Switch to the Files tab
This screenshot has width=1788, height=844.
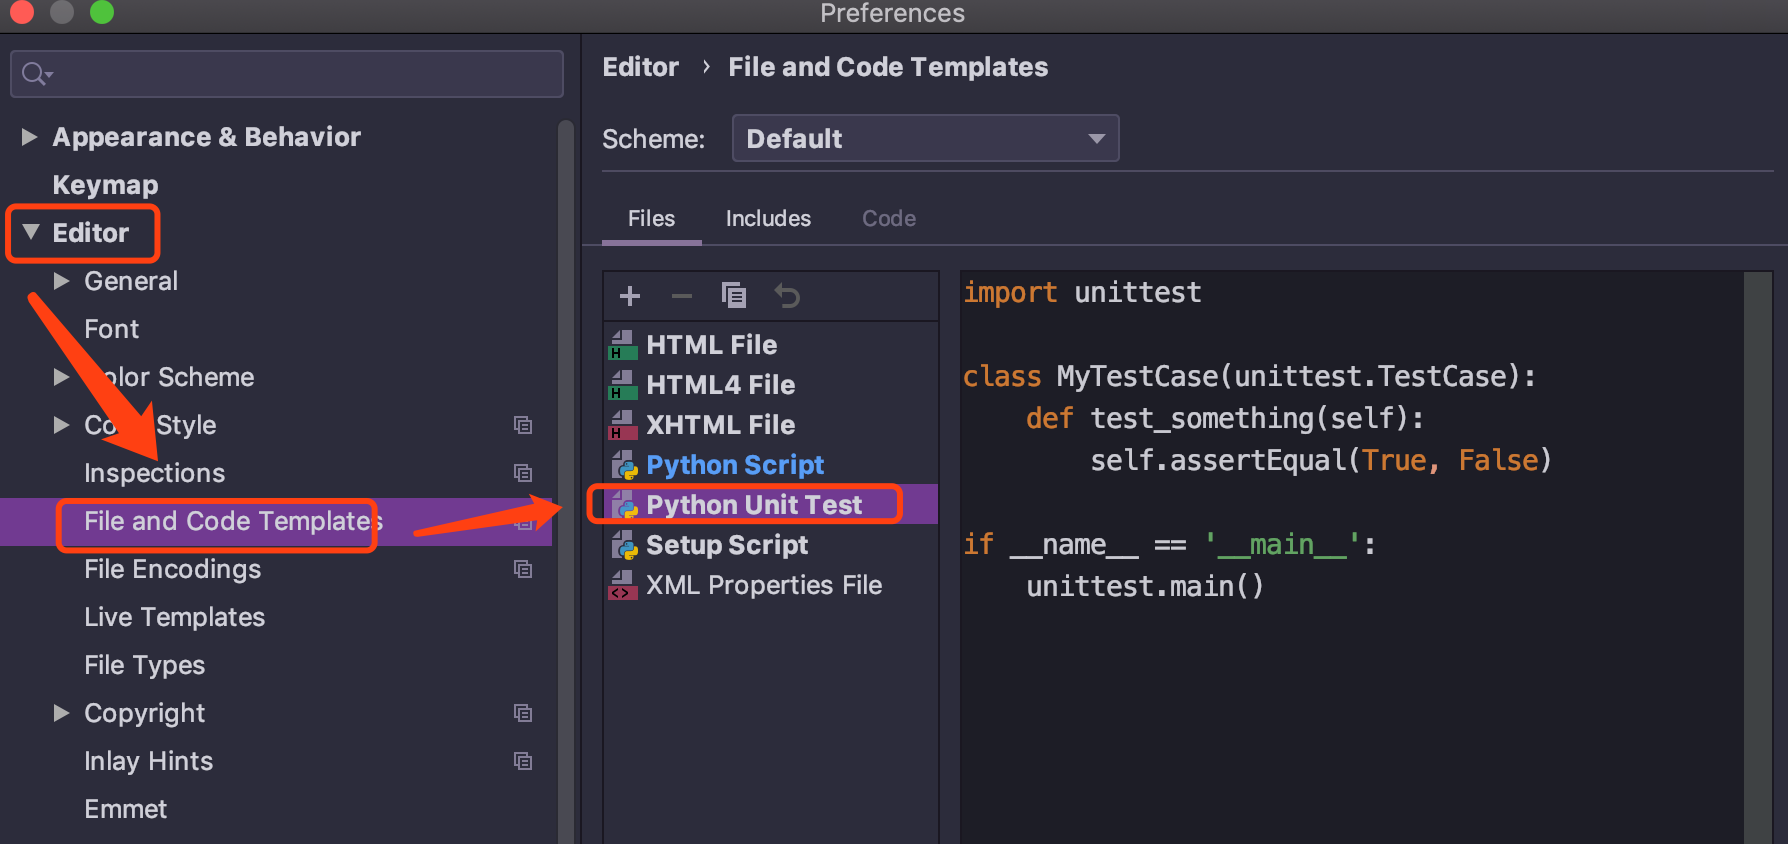point(651,218)
